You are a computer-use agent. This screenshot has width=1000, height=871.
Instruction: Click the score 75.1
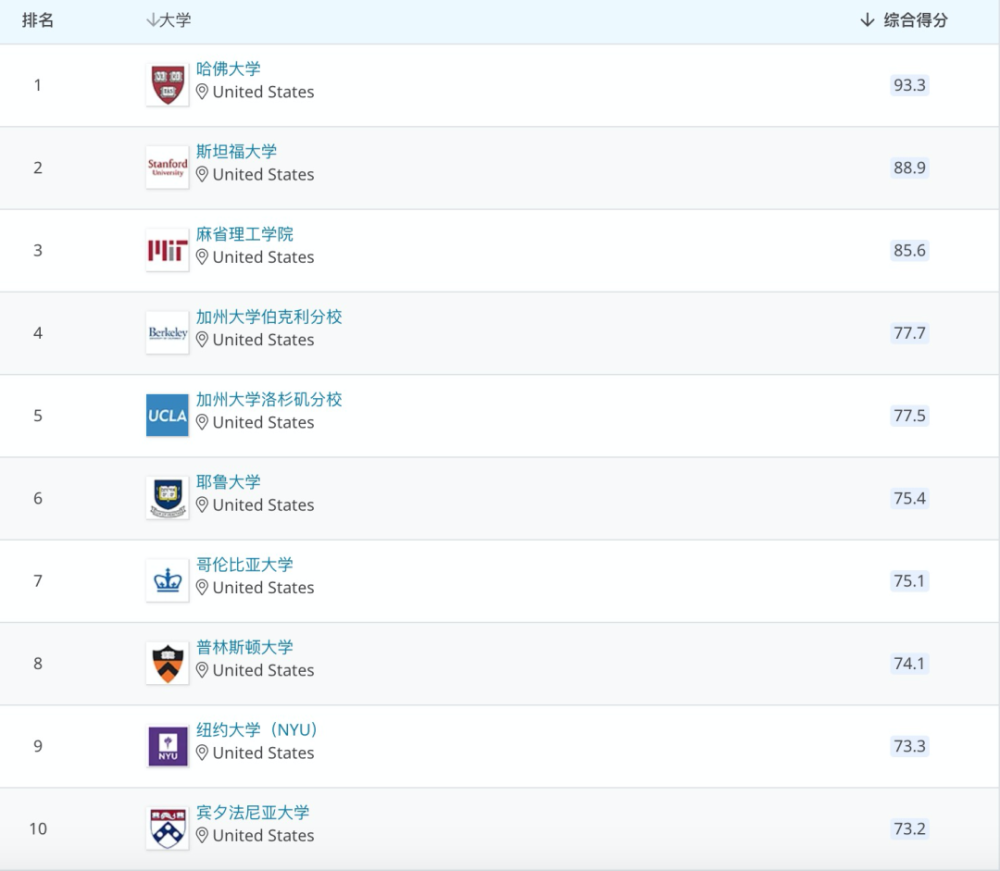[909, 581]
